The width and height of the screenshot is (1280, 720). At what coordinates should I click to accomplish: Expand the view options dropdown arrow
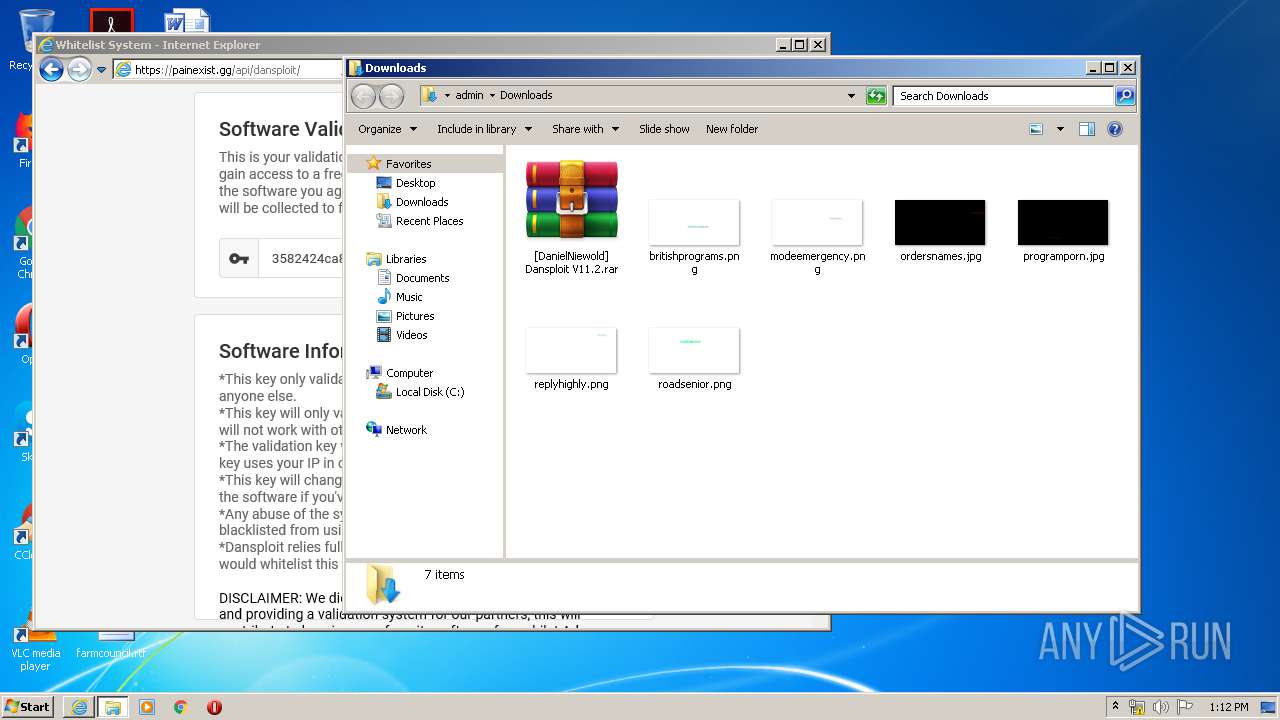point(1060,129)
